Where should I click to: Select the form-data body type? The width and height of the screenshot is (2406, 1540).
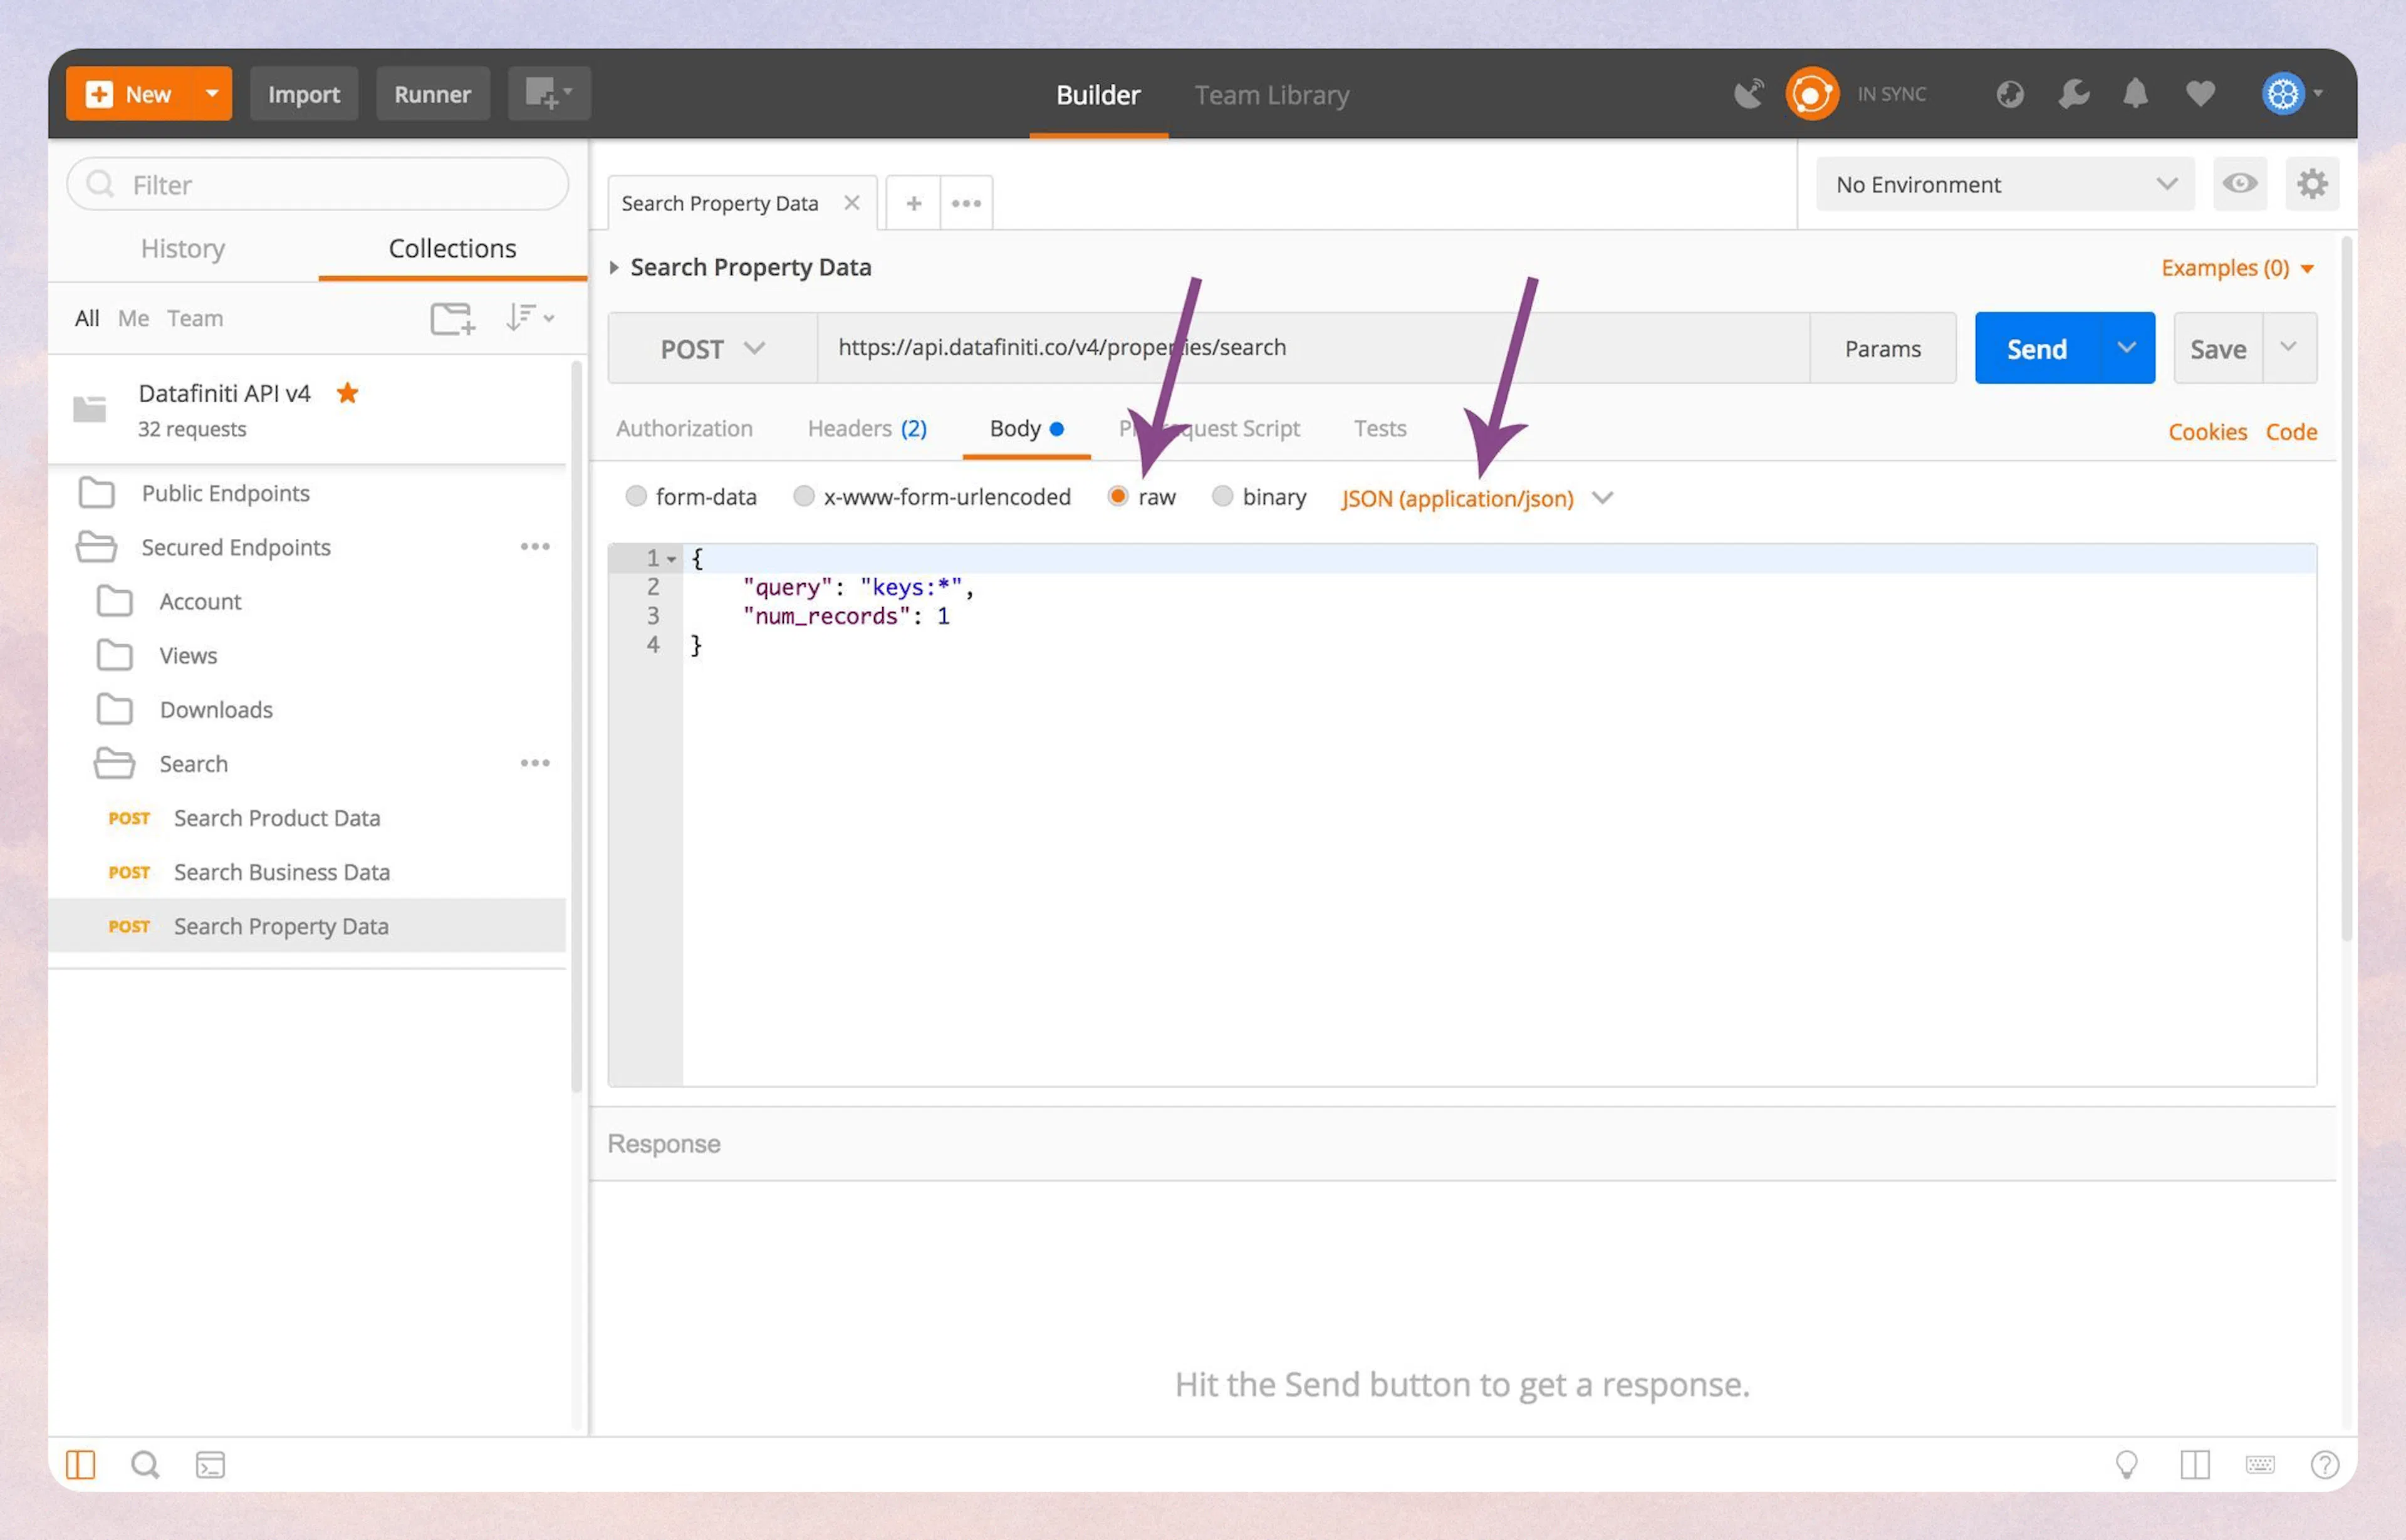point(637,496)
